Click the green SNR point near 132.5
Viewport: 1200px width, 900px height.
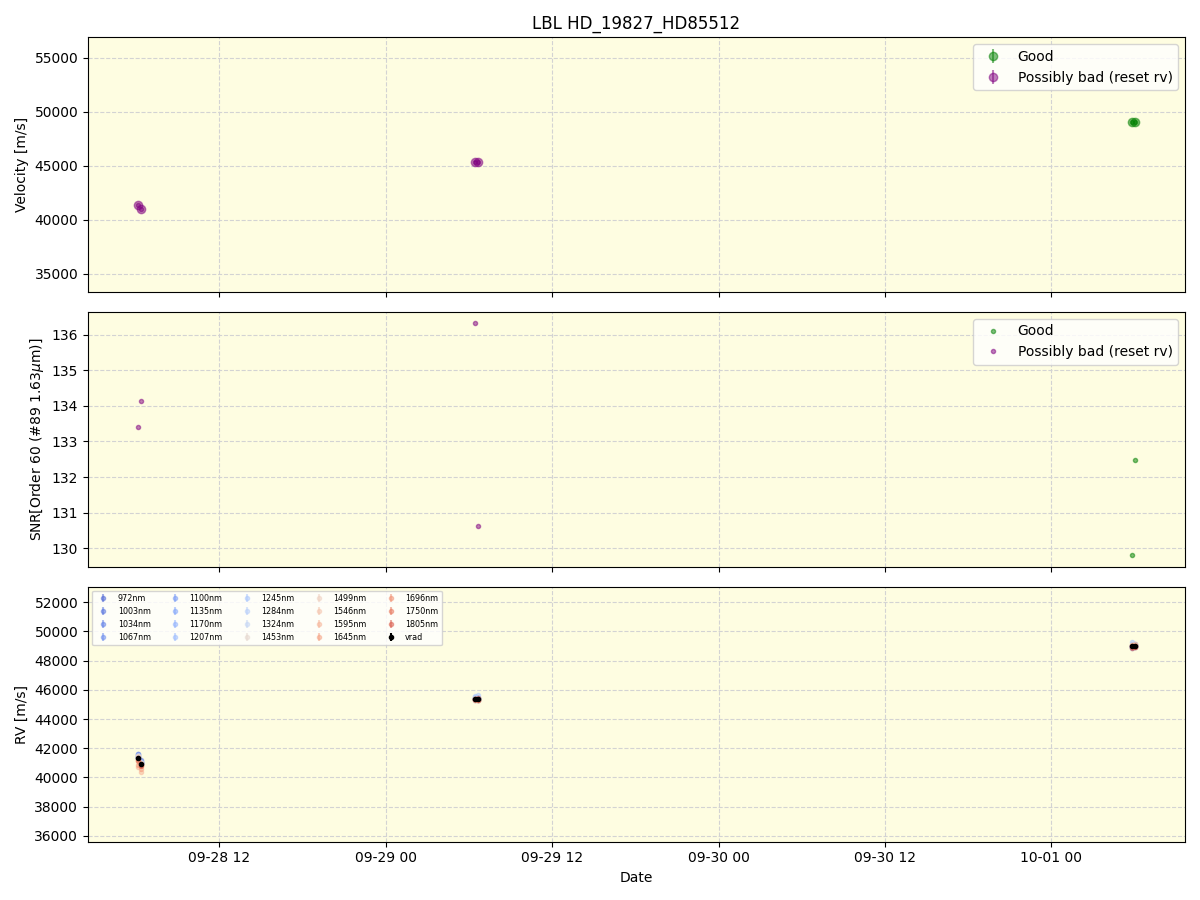tap(1135, 460)
